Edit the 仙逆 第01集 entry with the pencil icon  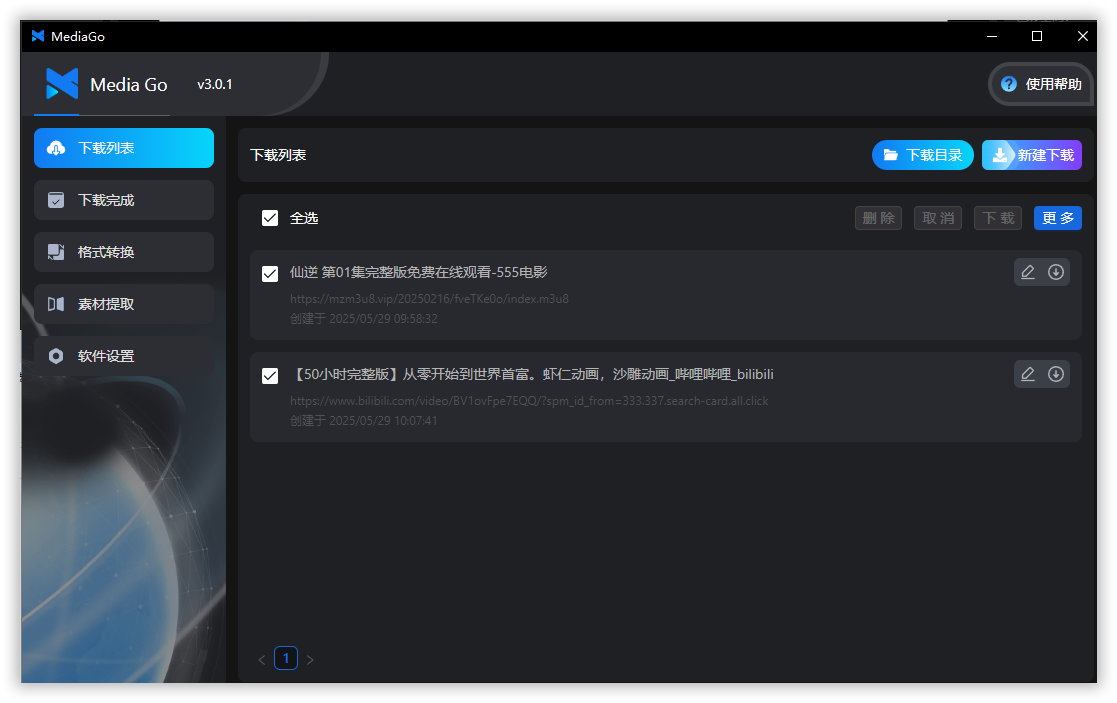click(x=1028, y=272)
